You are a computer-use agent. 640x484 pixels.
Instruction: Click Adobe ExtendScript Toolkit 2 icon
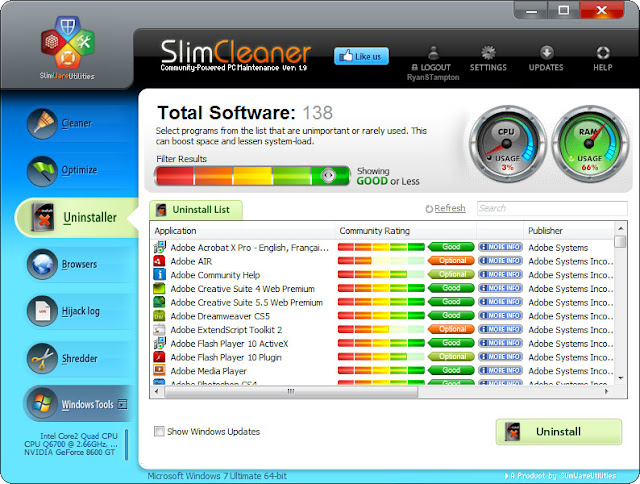pos(159,329)
